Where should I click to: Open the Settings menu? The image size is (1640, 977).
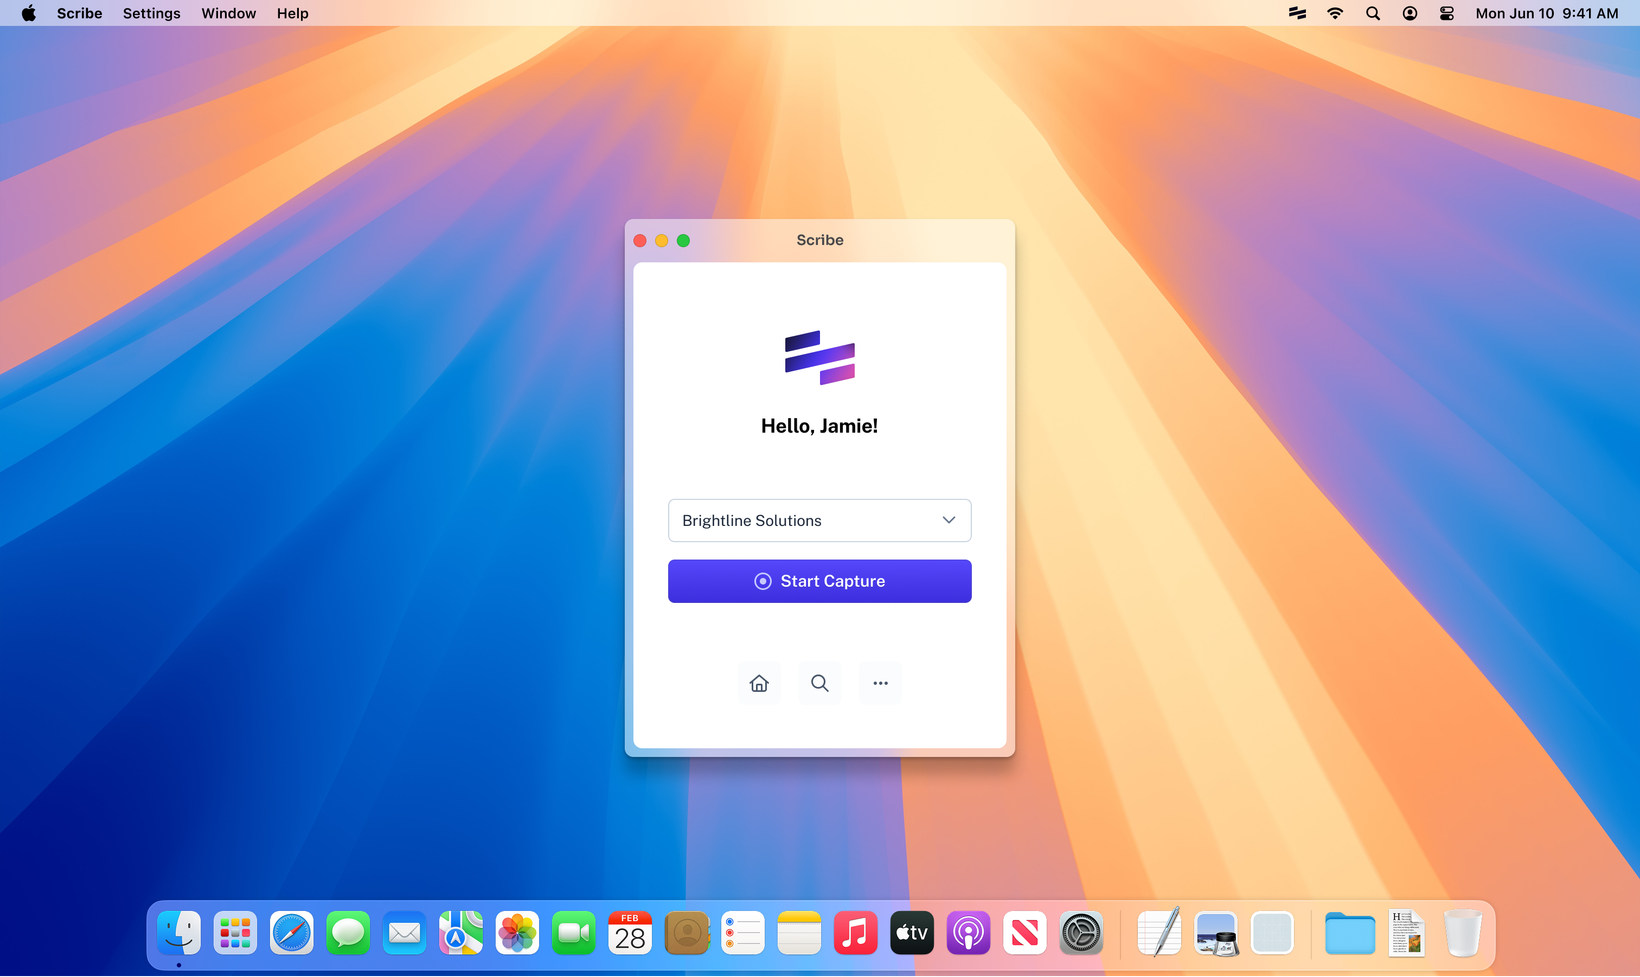(x=152, y=13)
